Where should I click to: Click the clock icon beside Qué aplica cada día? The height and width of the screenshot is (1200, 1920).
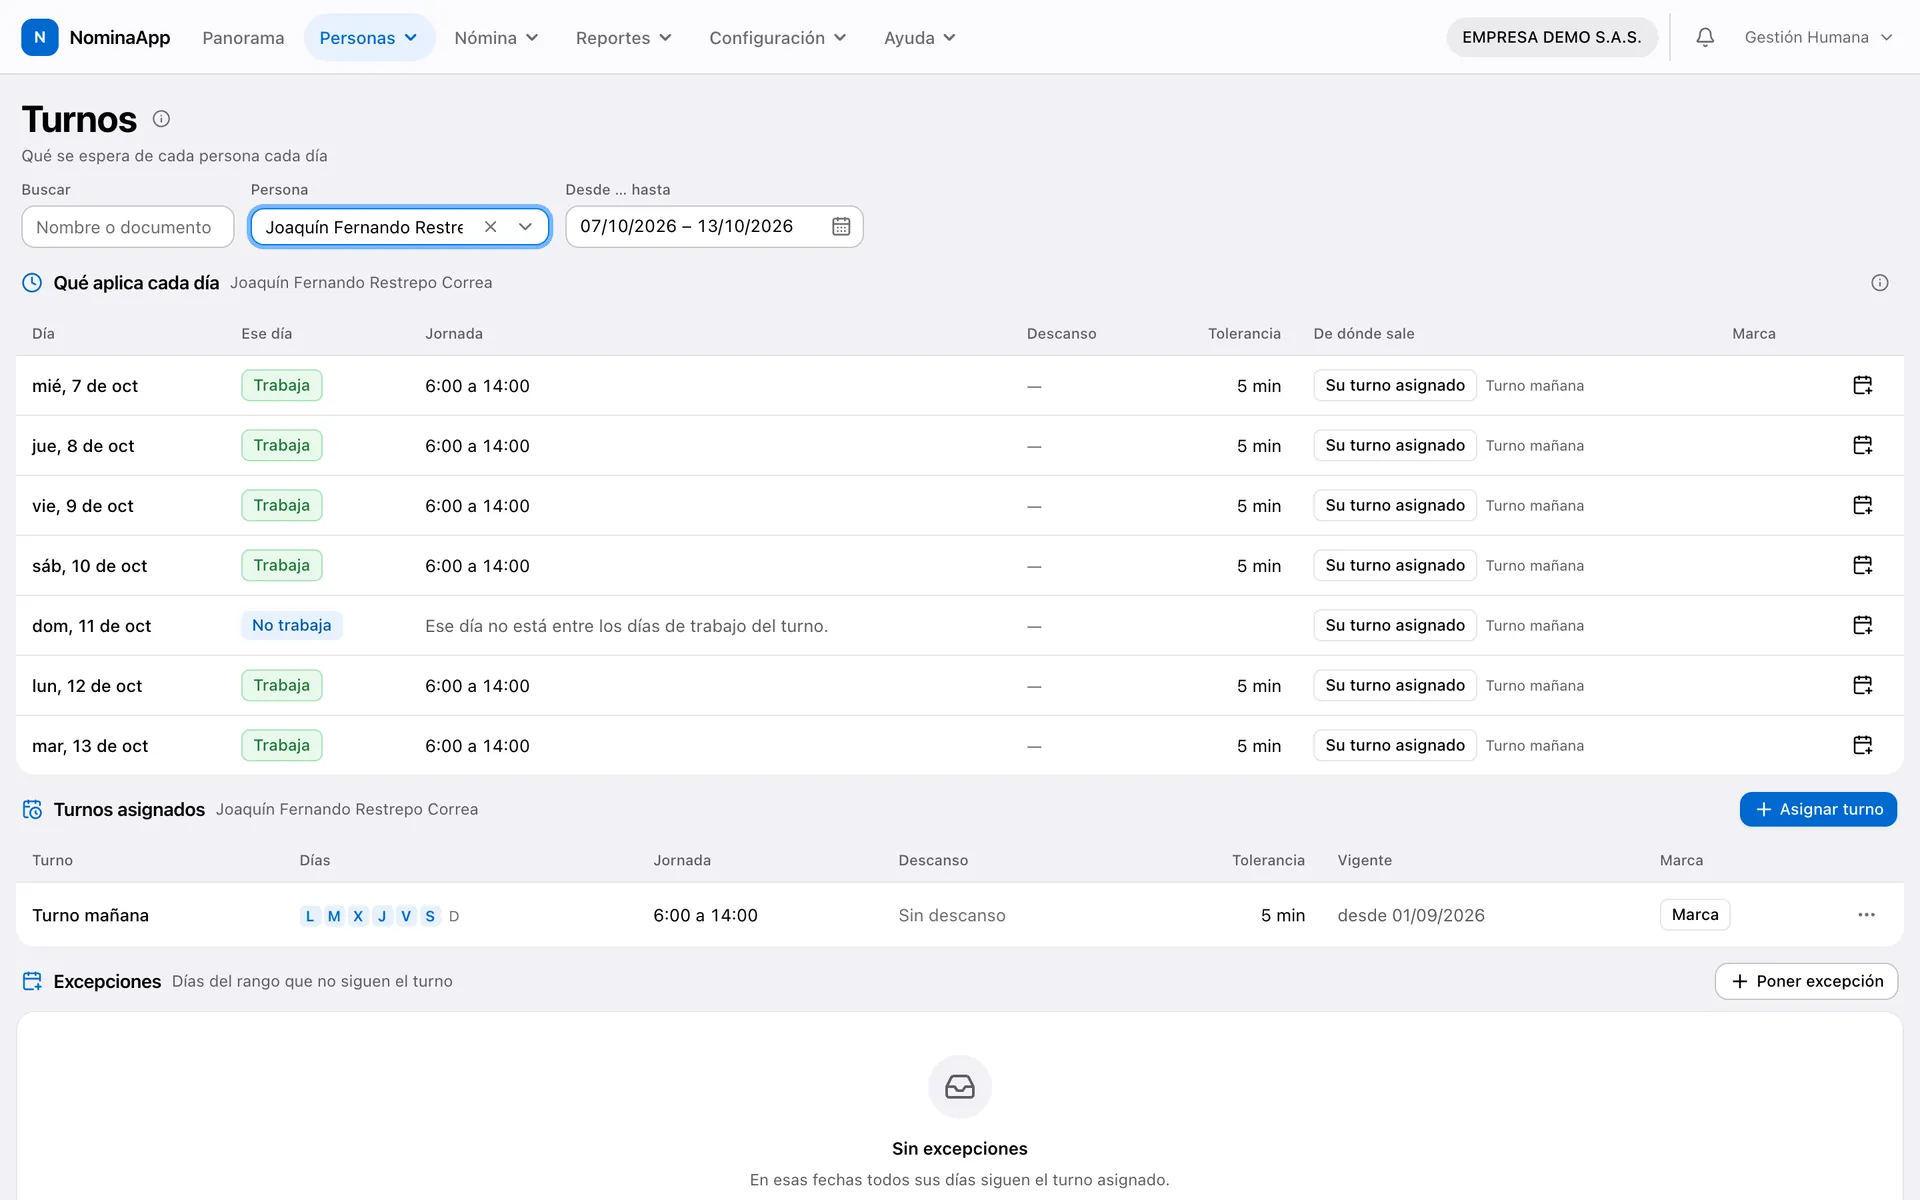[32, 283]
